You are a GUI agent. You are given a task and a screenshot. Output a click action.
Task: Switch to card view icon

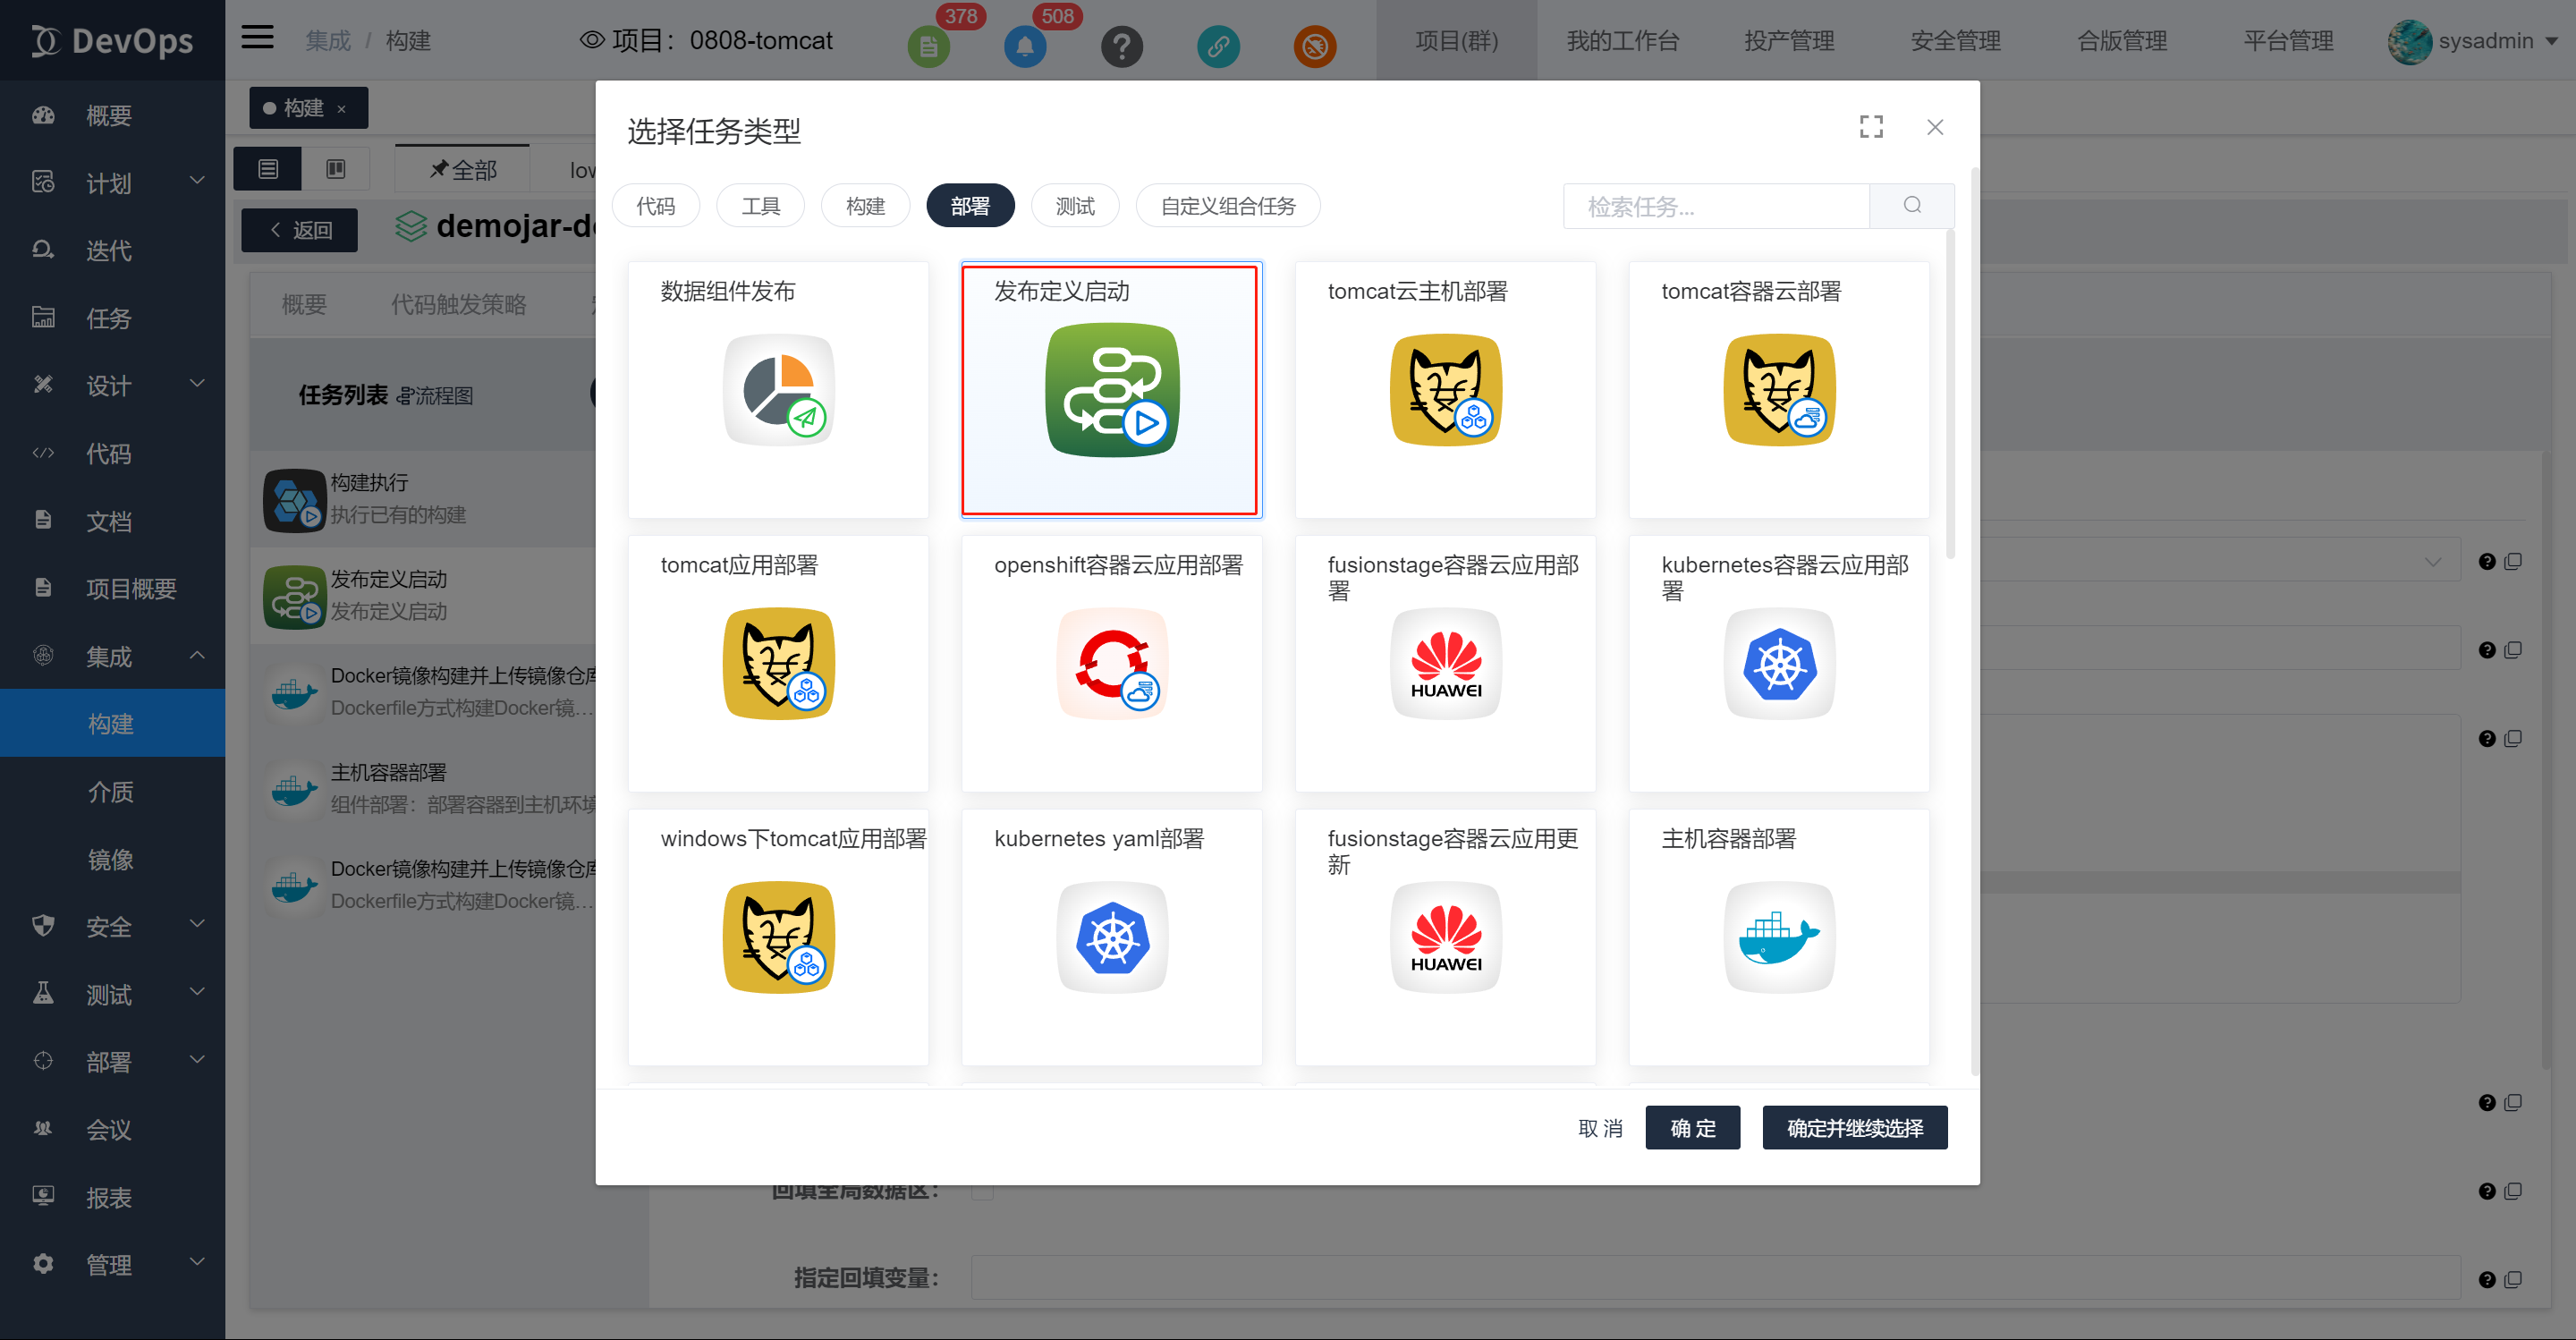pos(336,169)
